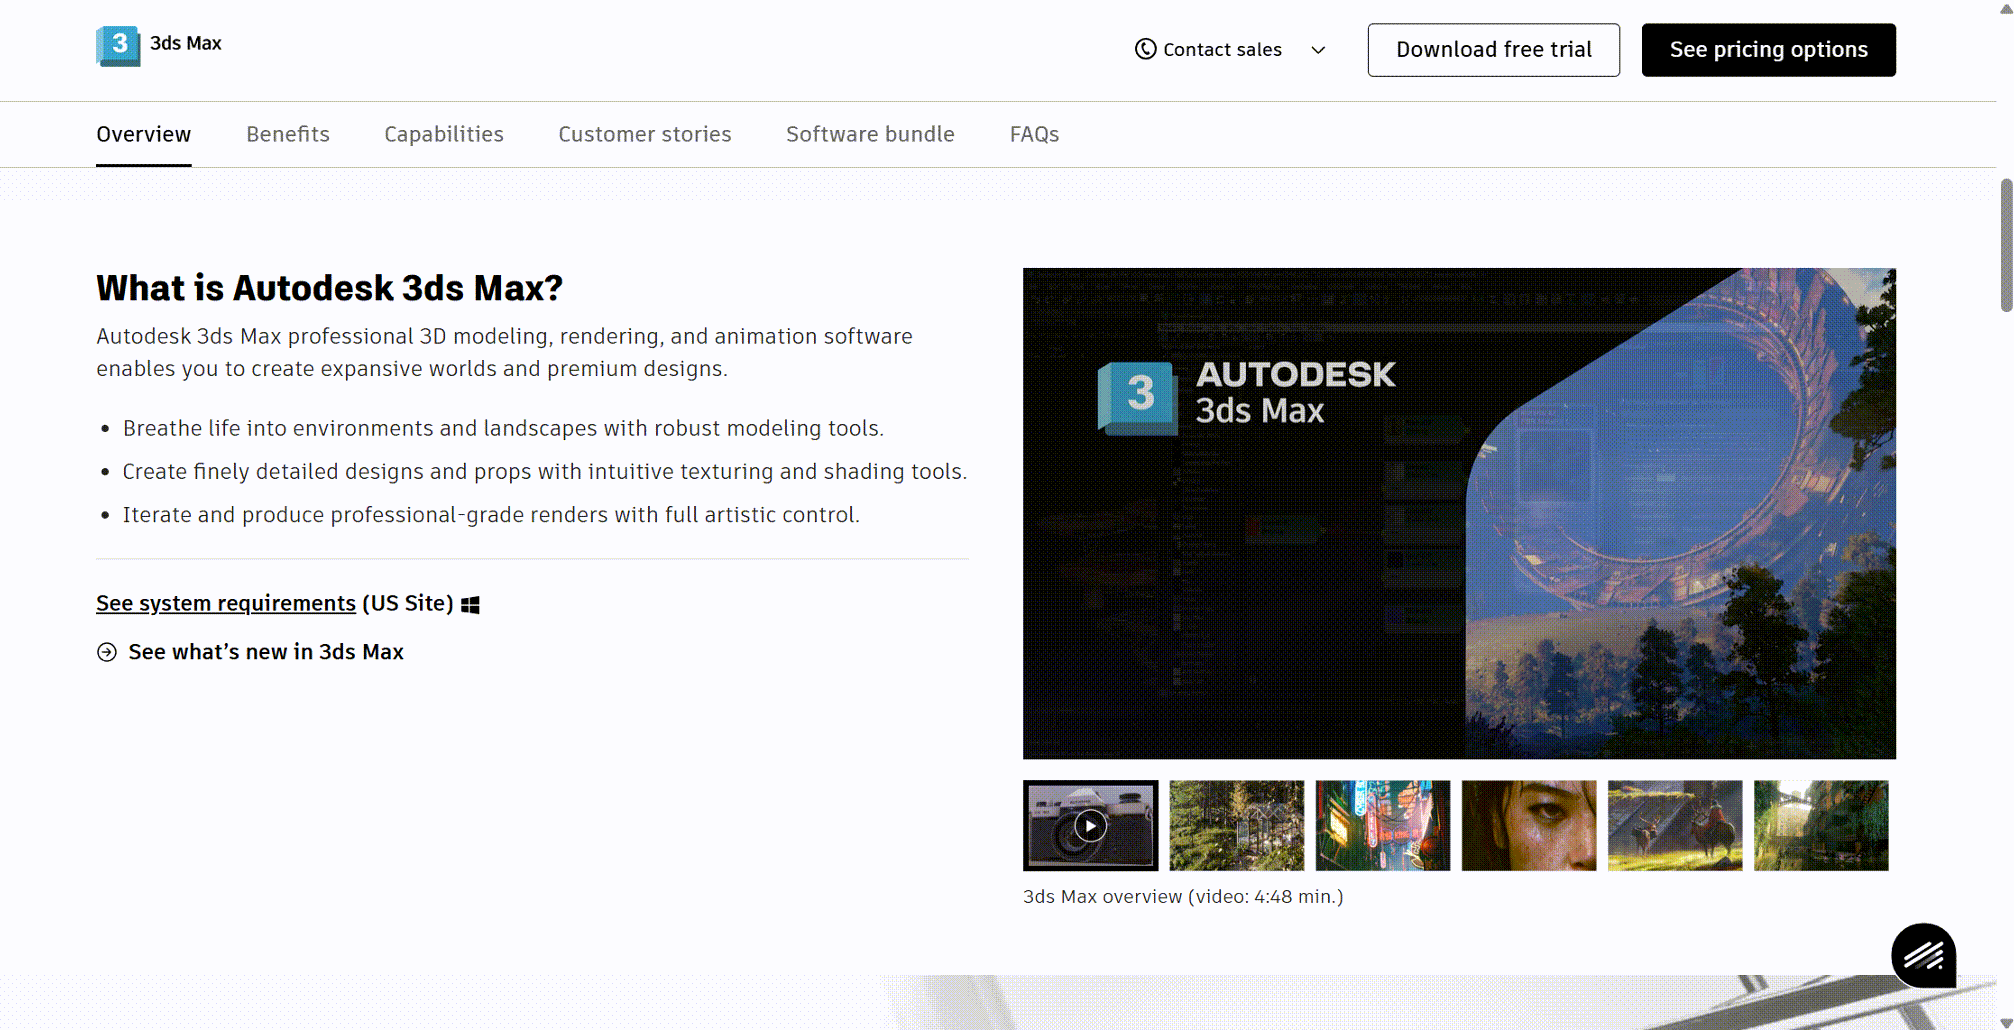This screenshot has width=2014, height=1030.
Task: Click the 3ds Max product name in header
Action: [186, 43]
